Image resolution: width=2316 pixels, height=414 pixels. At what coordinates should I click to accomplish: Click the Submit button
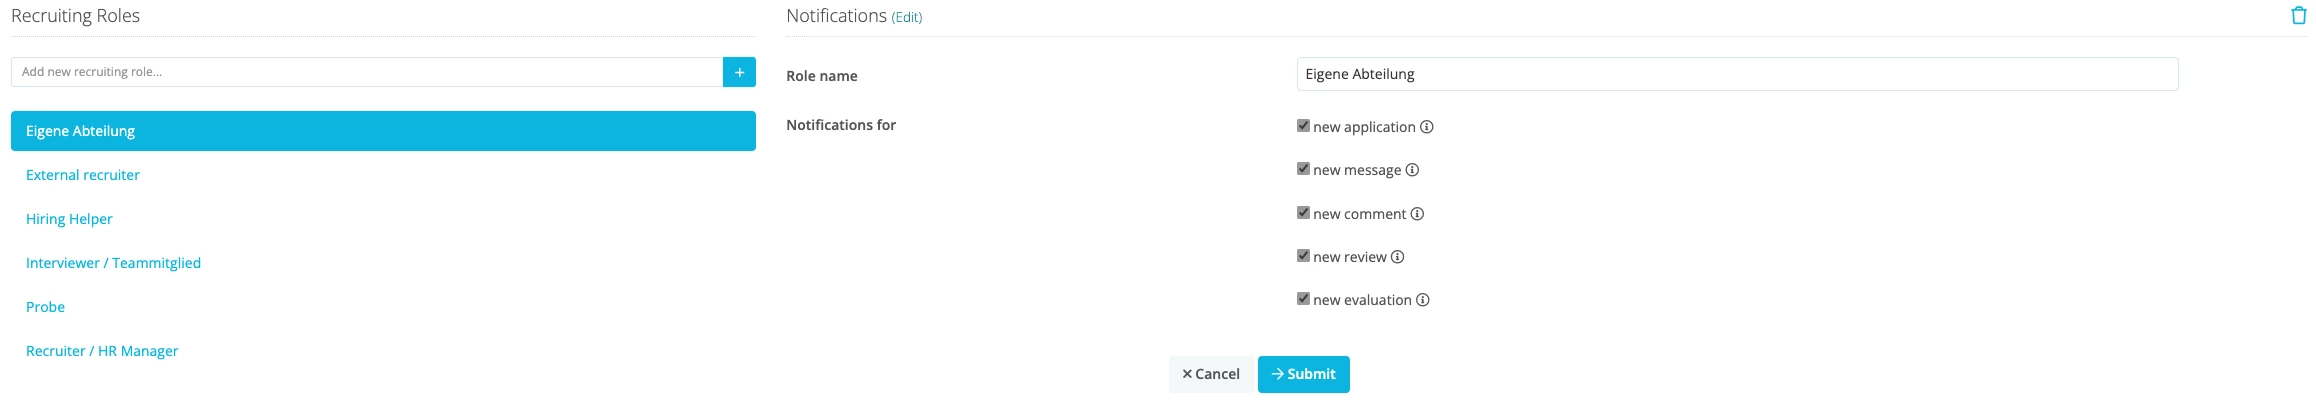pyautogui.click(x=1303, y=374)
